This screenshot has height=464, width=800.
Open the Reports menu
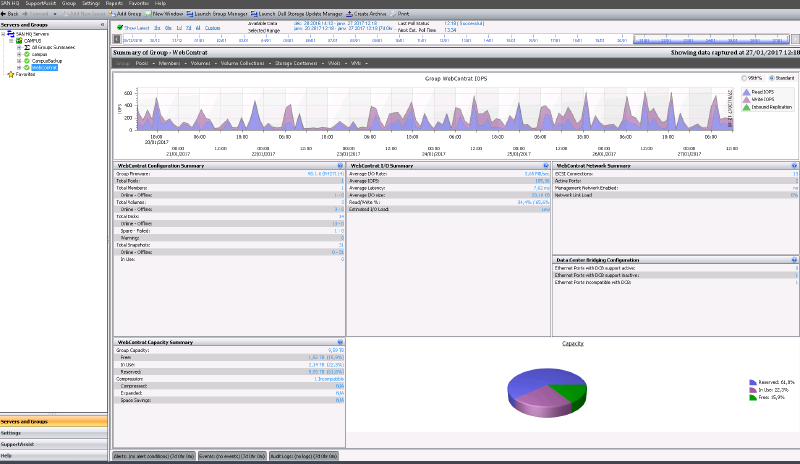coord(113,4)
